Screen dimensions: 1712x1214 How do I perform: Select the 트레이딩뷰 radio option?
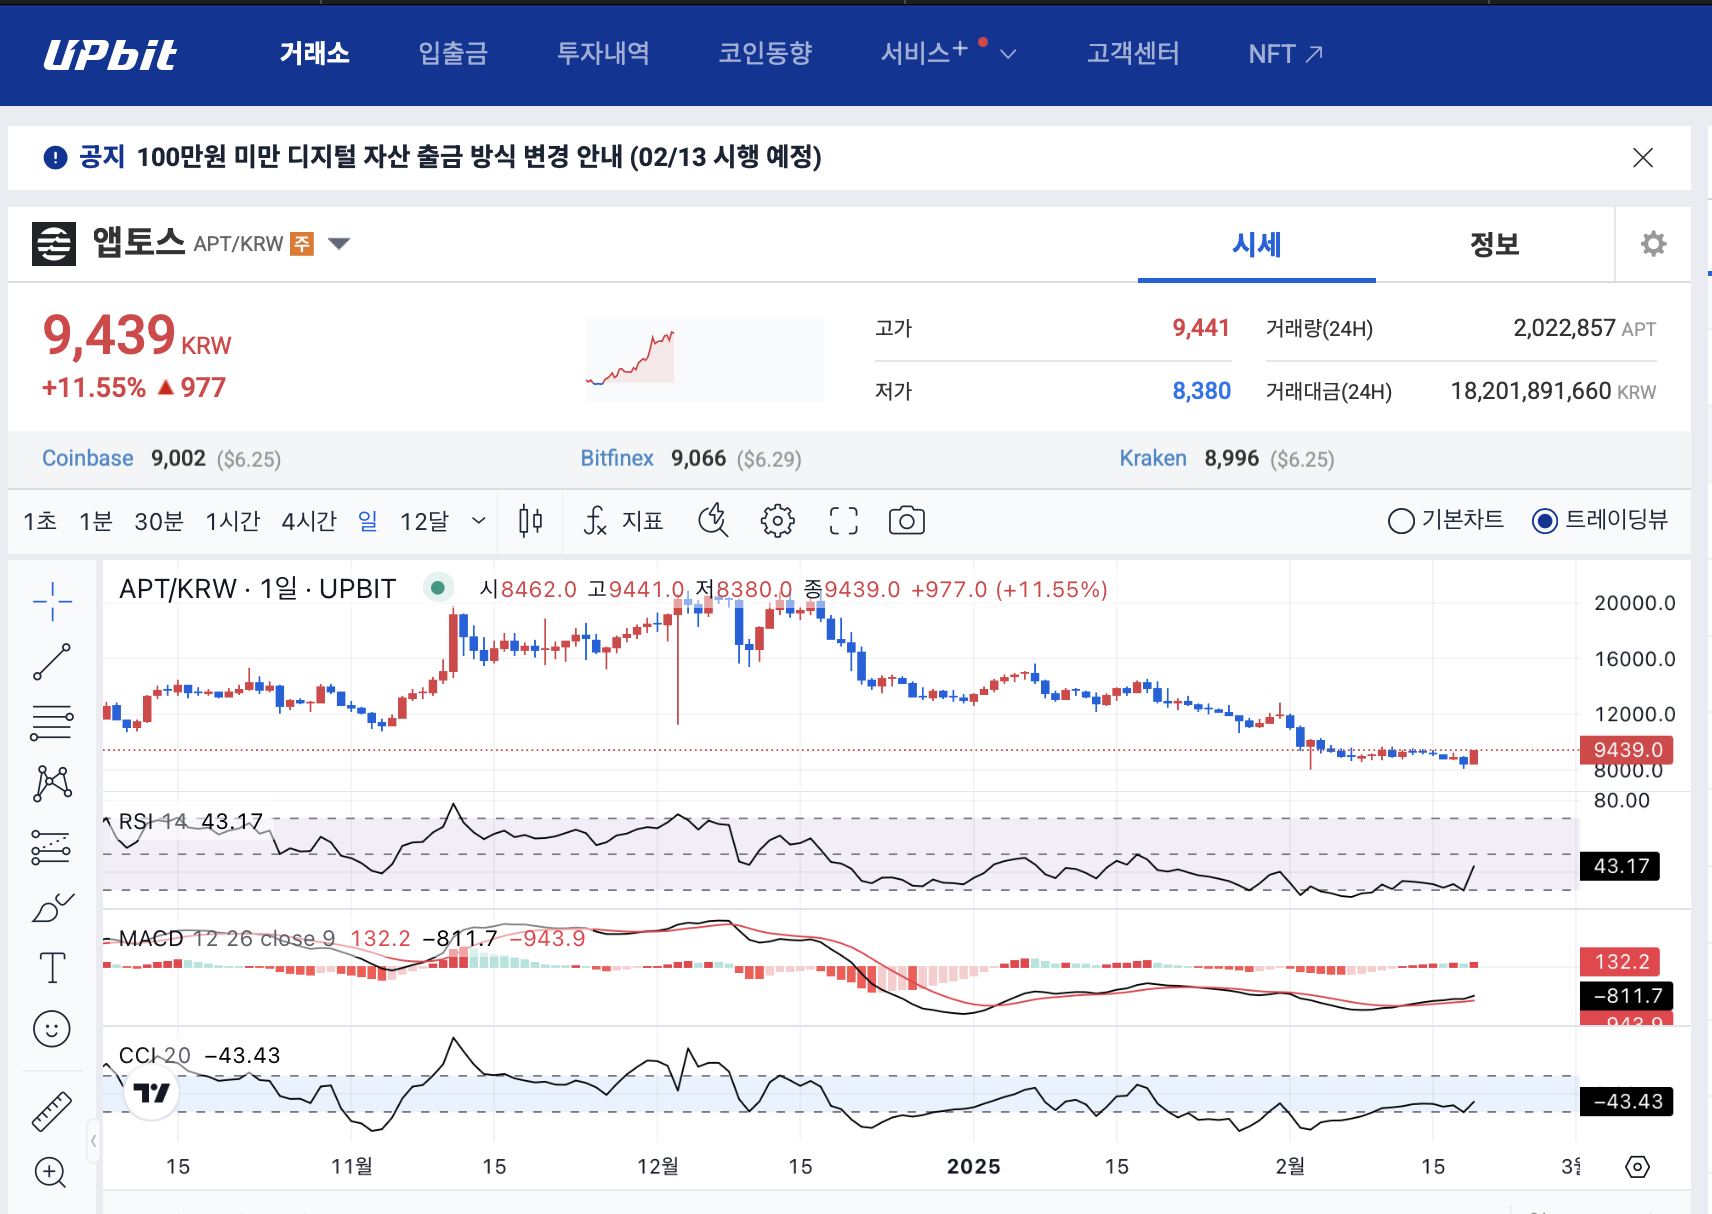(1600, 520)
